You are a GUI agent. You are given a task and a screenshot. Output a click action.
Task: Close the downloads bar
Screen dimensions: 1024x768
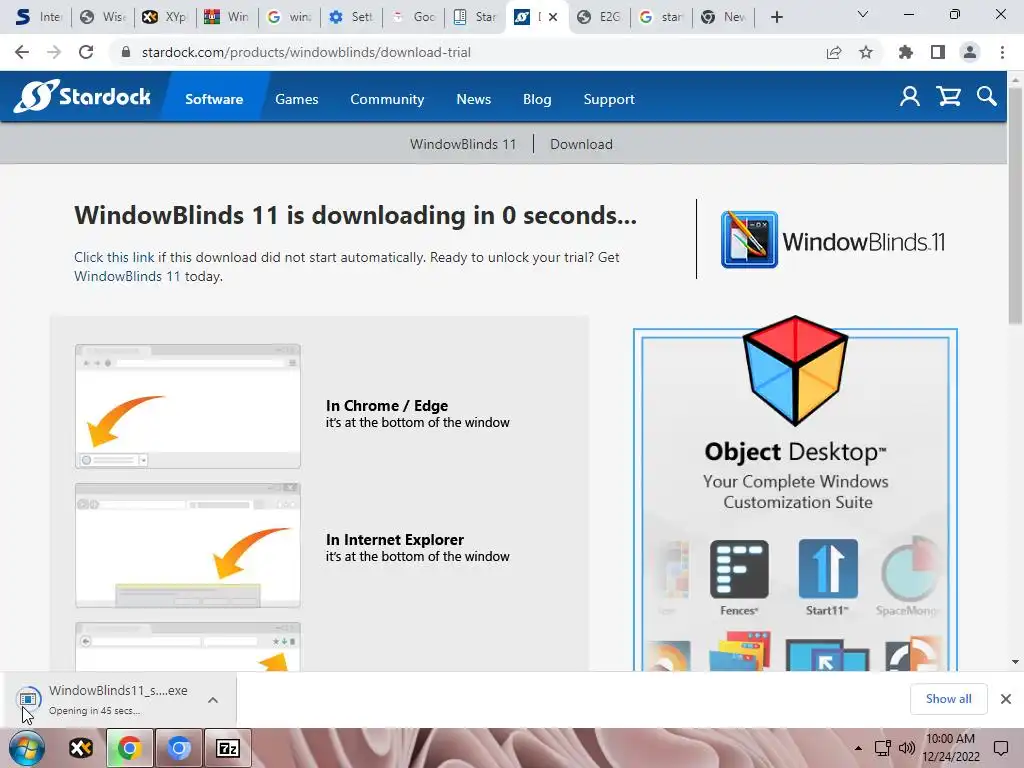1006,699
